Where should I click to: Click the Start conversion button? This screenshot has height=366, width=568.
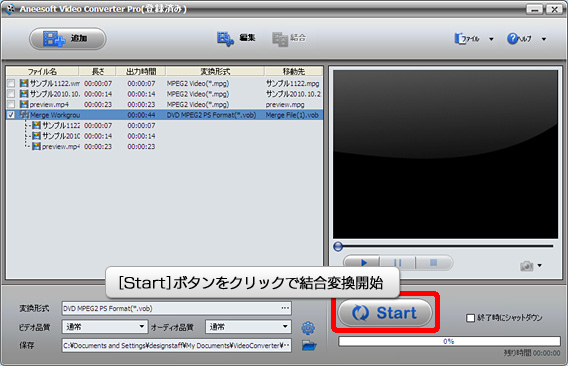pyautogui.click(x=385, y=312)
